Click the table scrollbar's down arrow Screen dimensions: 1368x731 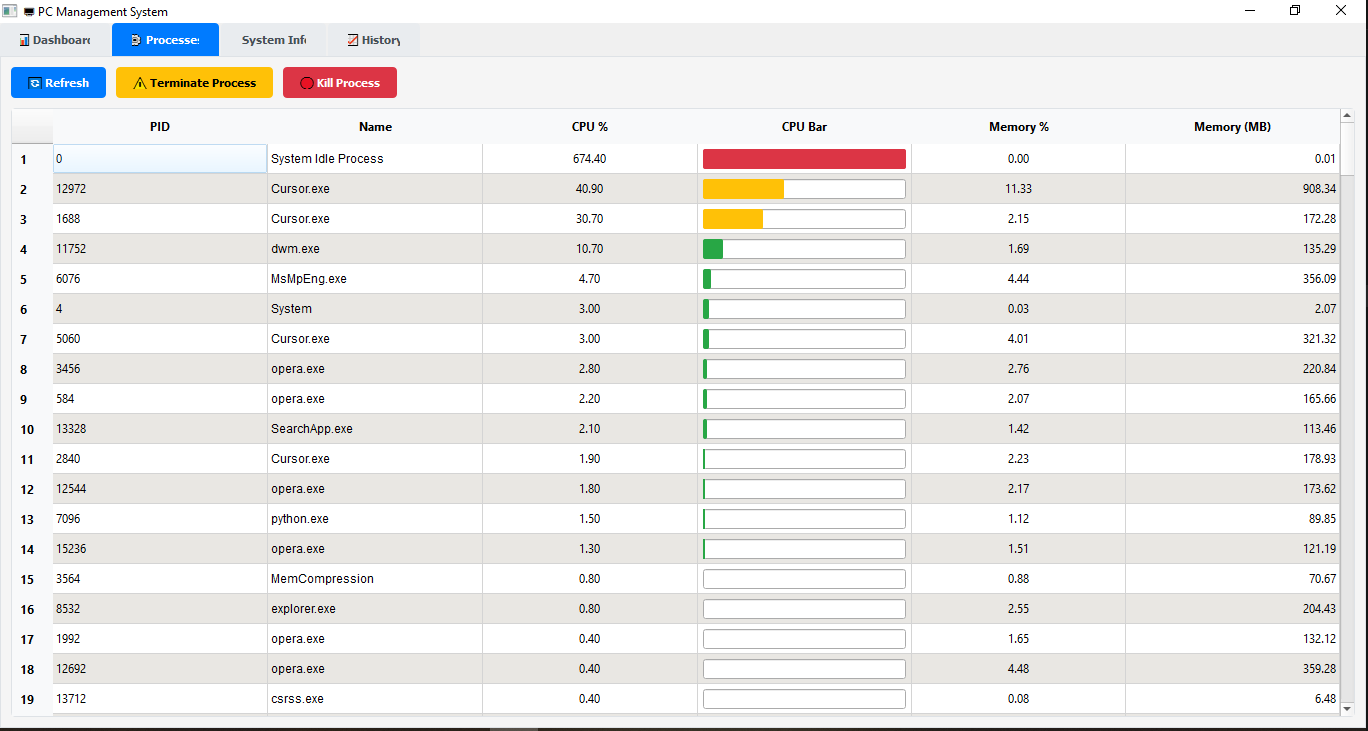pos(1347,708)
